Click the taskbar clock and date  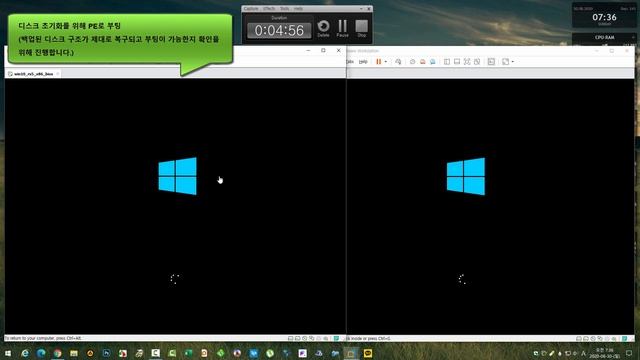[x=604, y=353]
